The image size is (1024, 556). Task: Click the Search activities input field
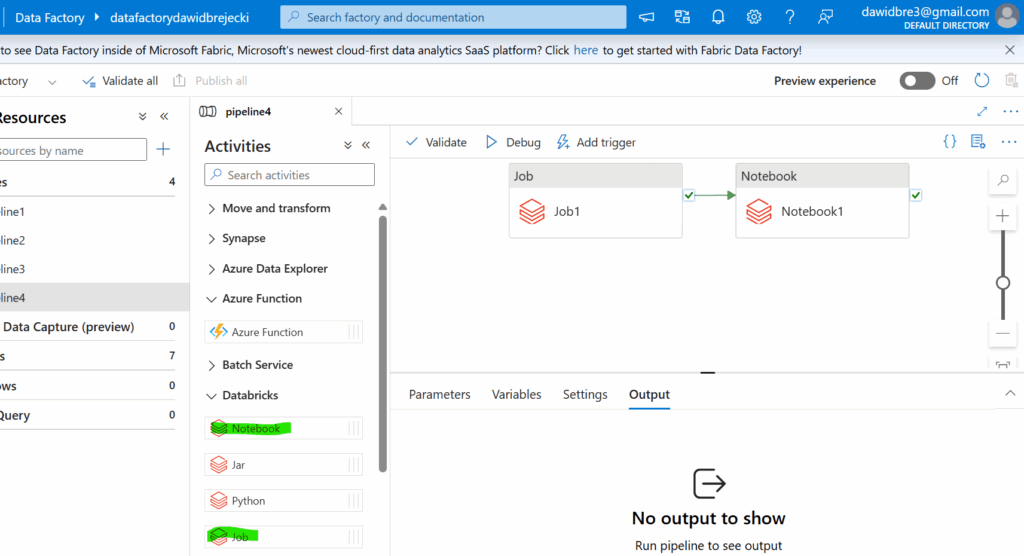tap(290, 175)
